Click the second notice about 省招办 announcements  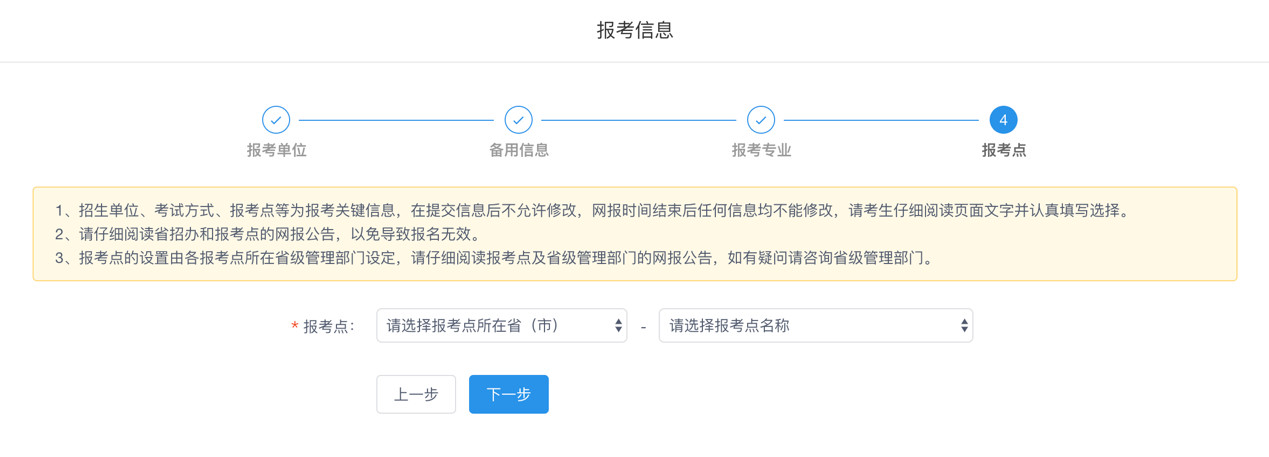[x=268, y=235]
